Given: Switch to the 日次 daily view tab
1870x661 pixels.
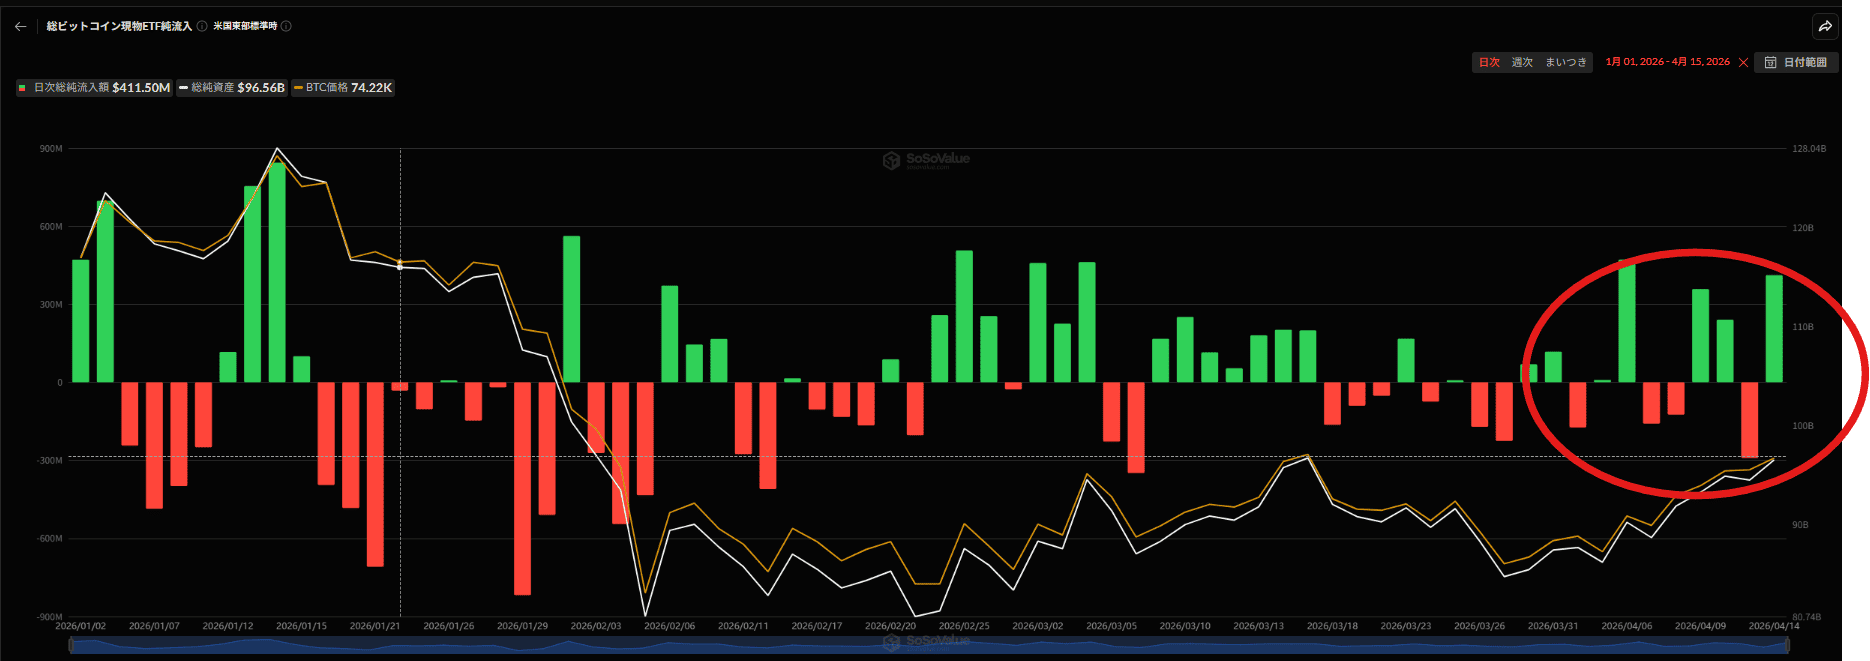Looking at the screenshot, I should click(x=1489, y=63).
